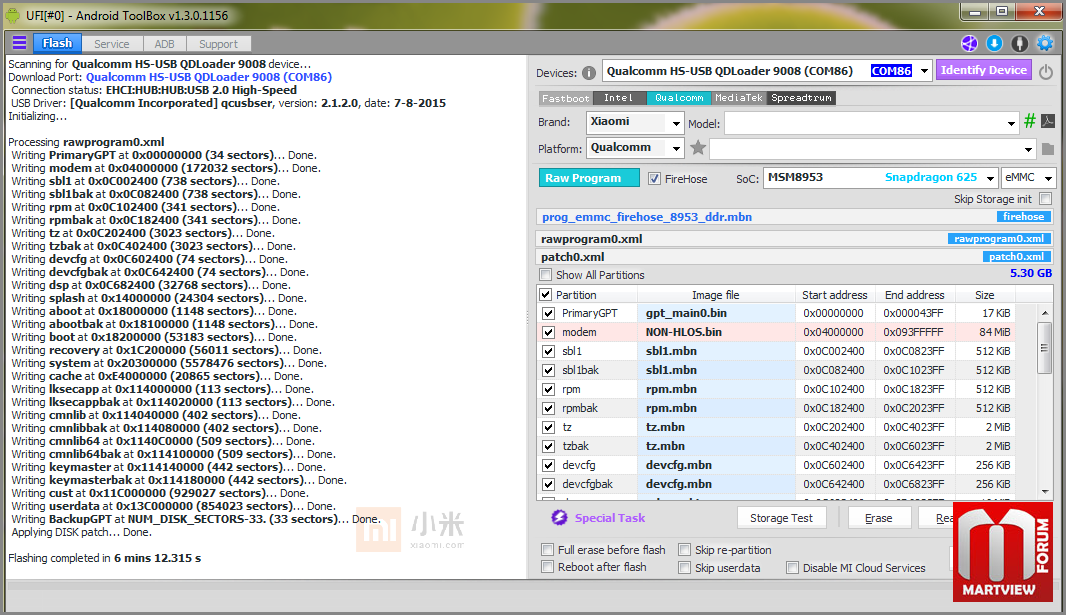Screen dimensions: 1066x615
Task: Click the purple globe network icon
Action: point(969,43)
